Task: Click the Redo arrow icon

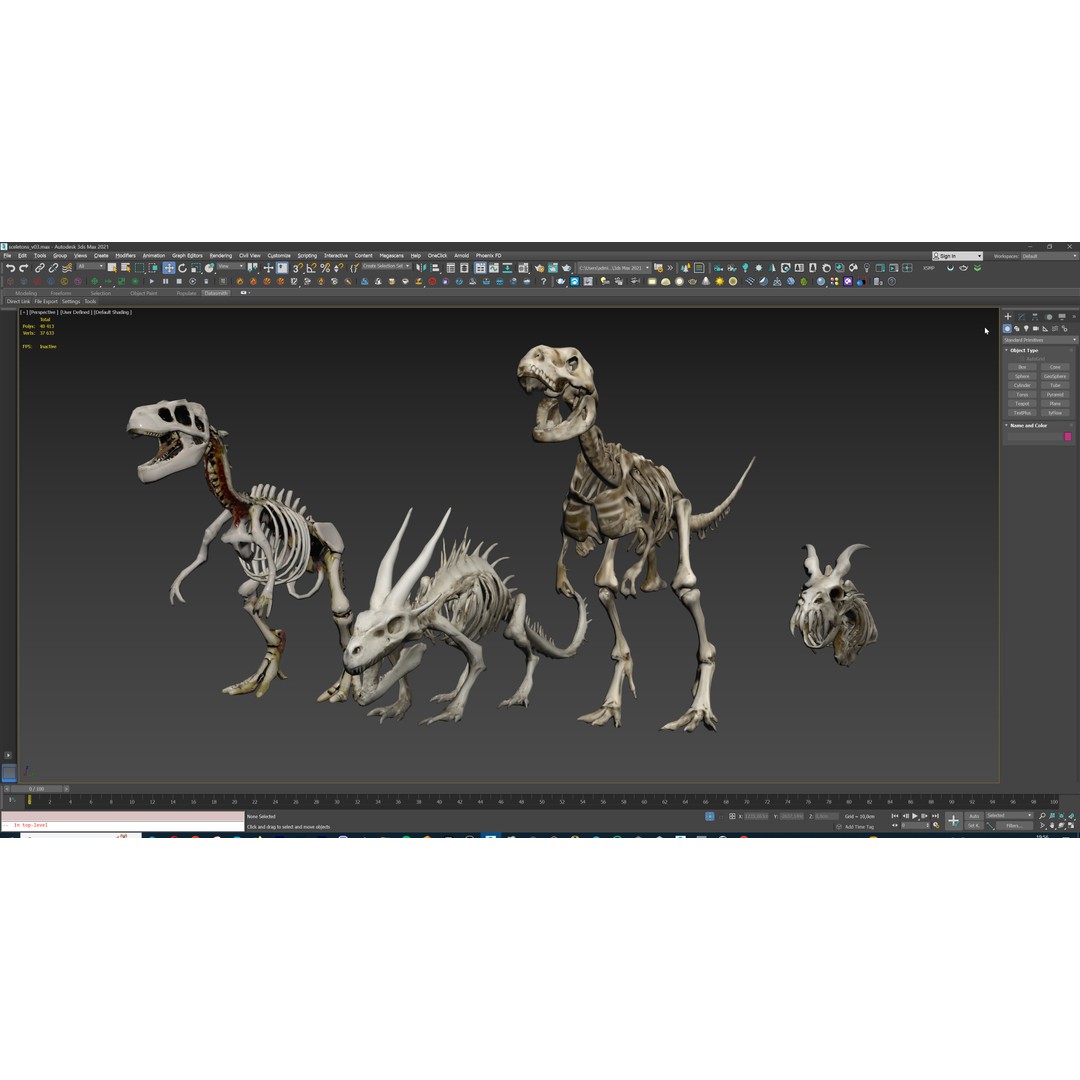Action: [x=23, y=268]
